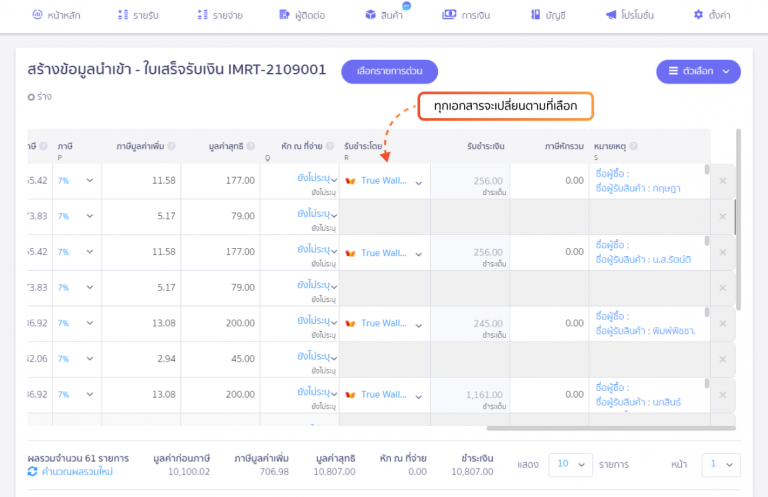Open the สินค้า products menu
This screenshot has width=768, height=497.
coord(384,15)
